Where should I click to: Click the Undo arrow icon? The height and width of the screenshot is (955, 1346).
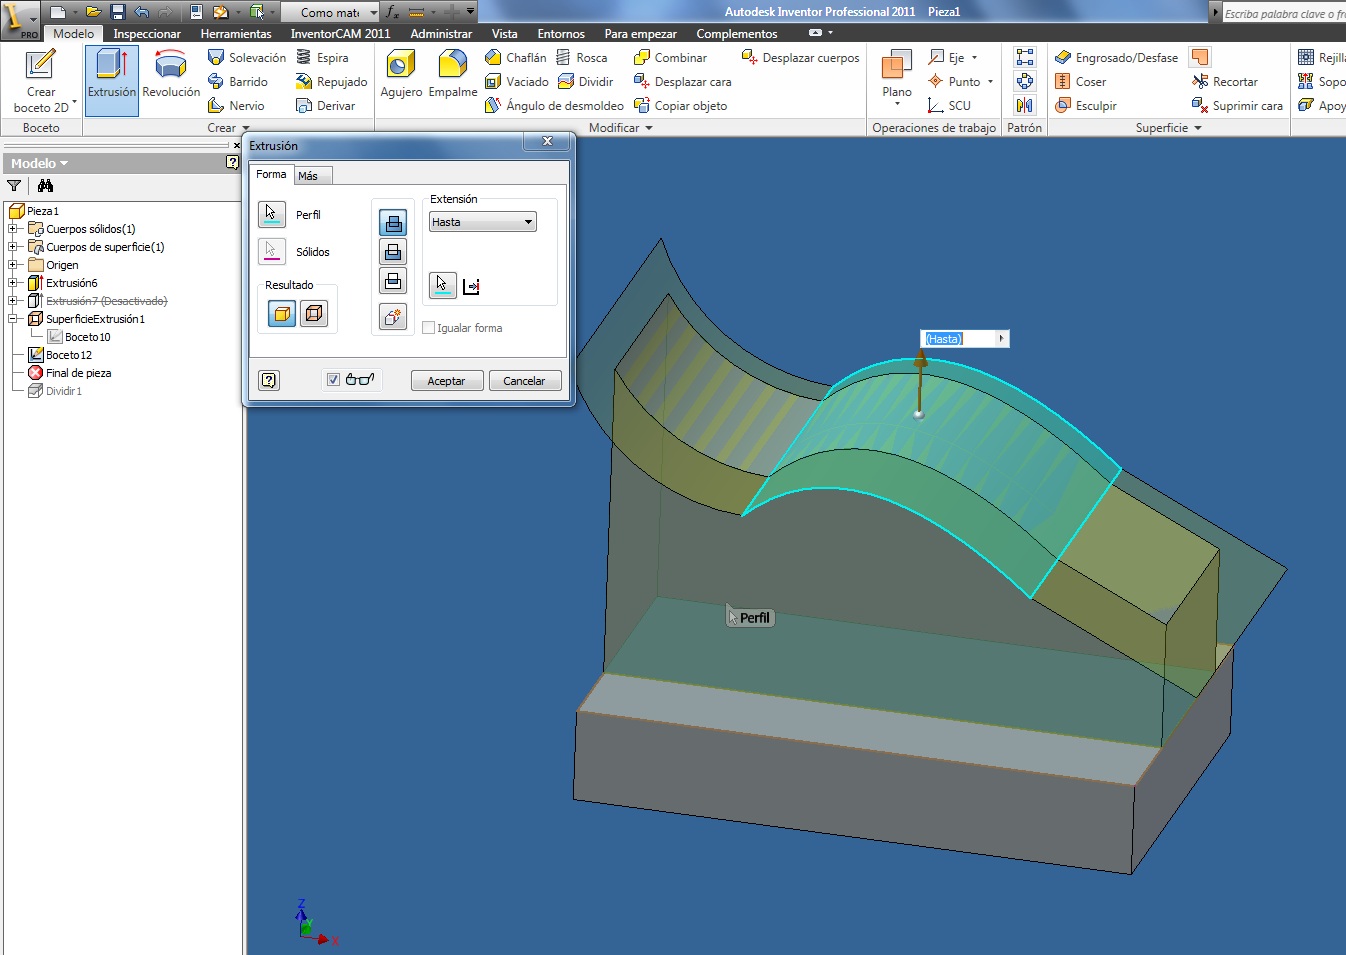[x=141, y=12]
